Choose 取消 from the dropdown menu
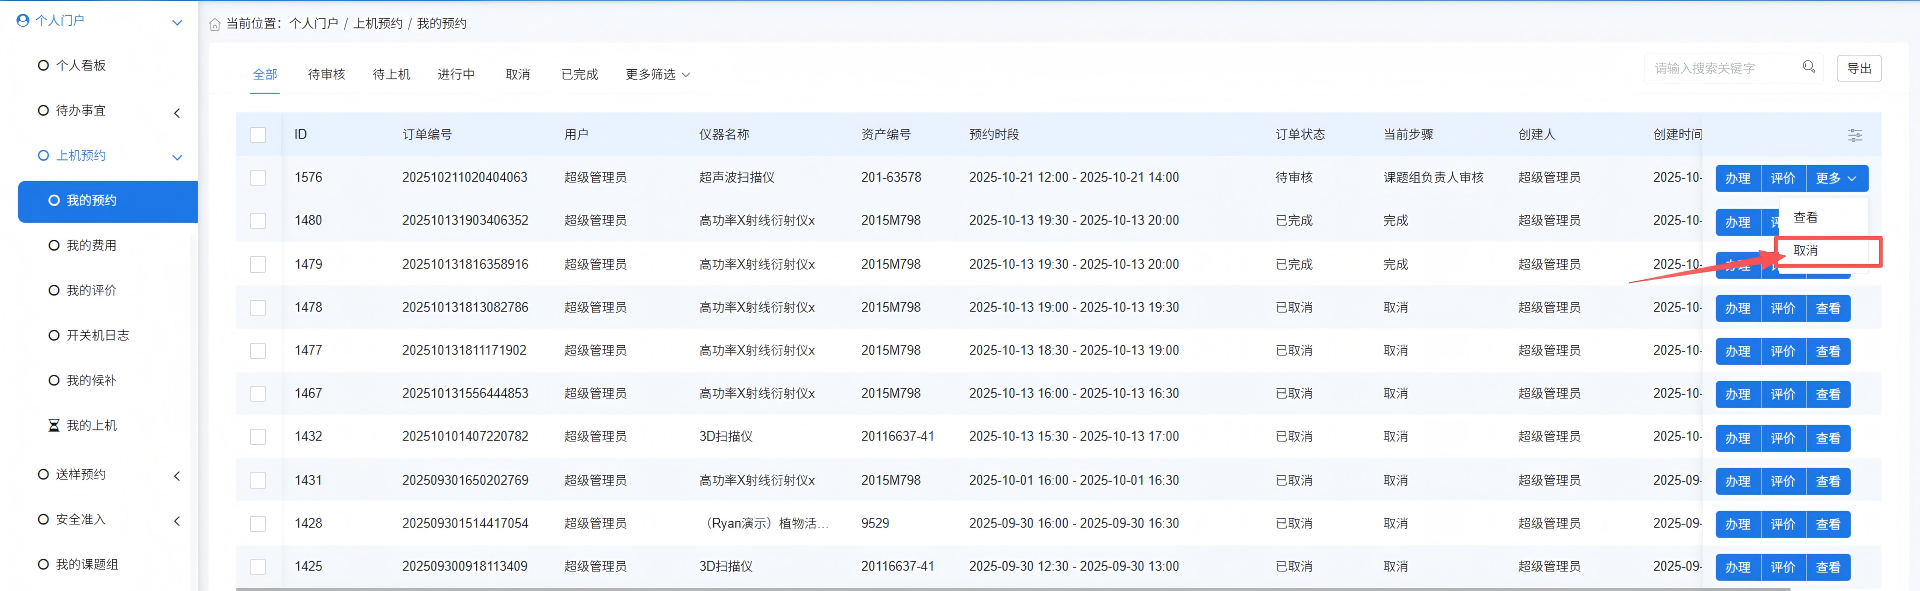Viewport: 1920px width, 591px height. point(1806,251)
